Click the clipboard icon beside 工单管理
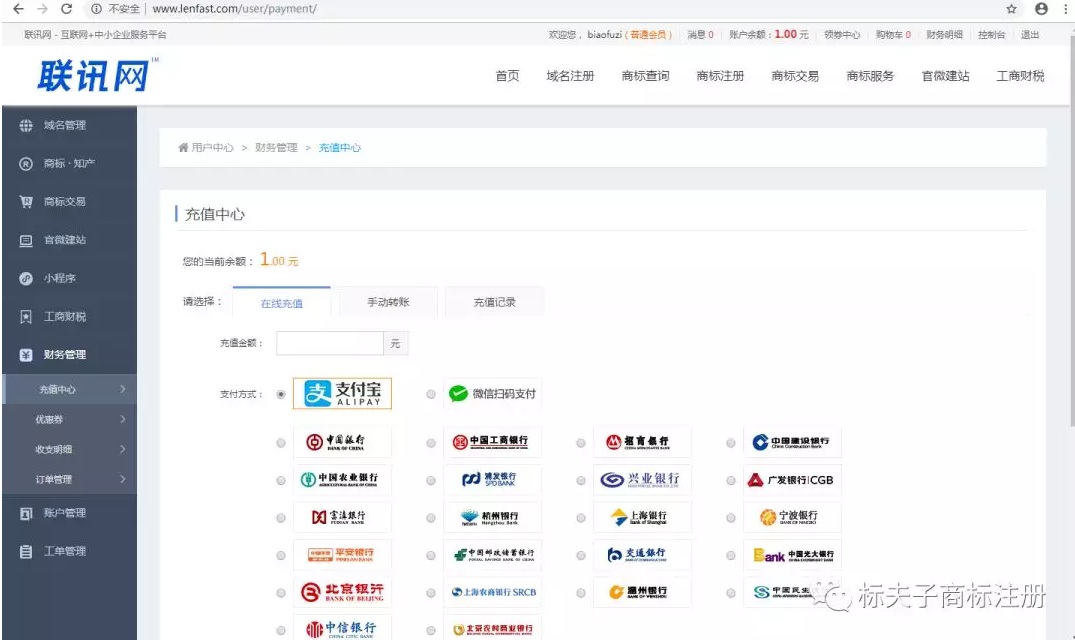Screen dimensions: 1075x640 (26, 552)
